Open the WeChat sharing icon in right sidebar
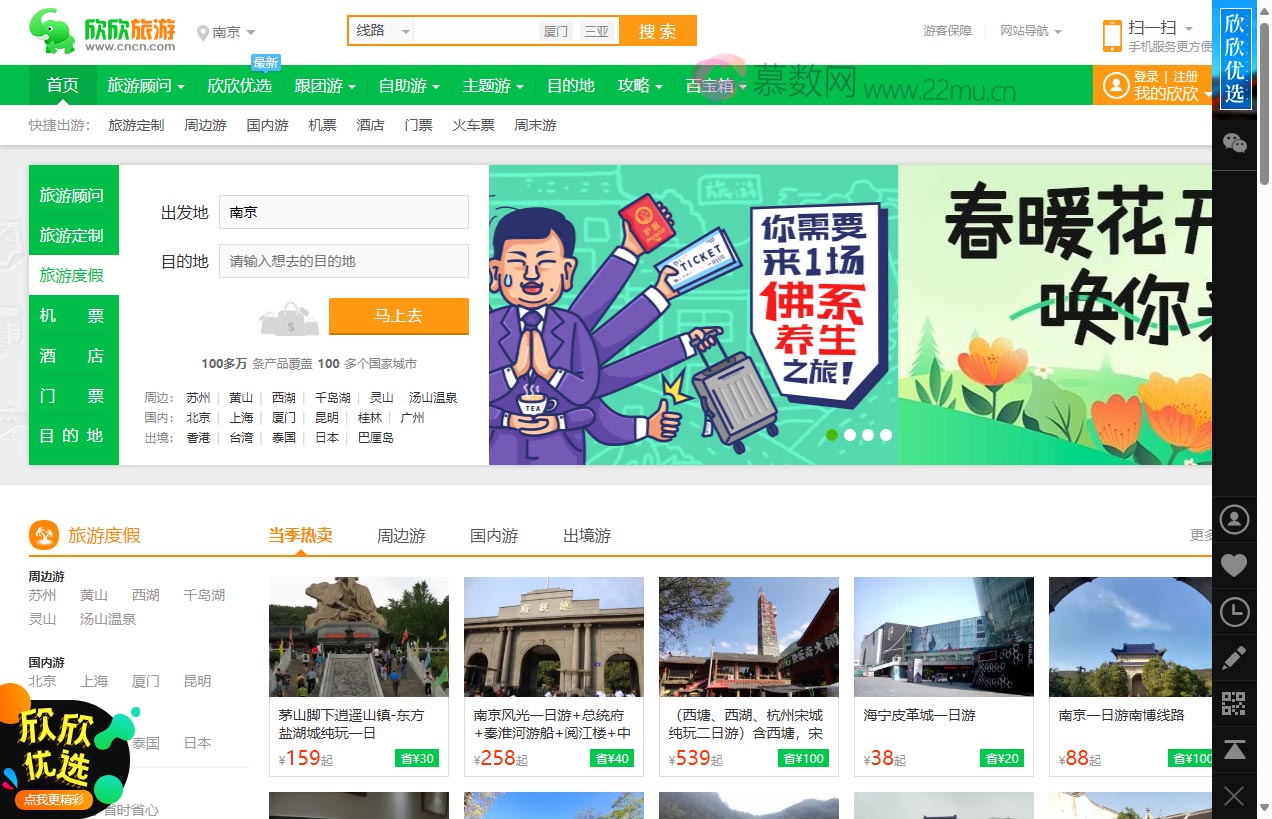Viewport: 1272px width, 819px height. 1235,143
